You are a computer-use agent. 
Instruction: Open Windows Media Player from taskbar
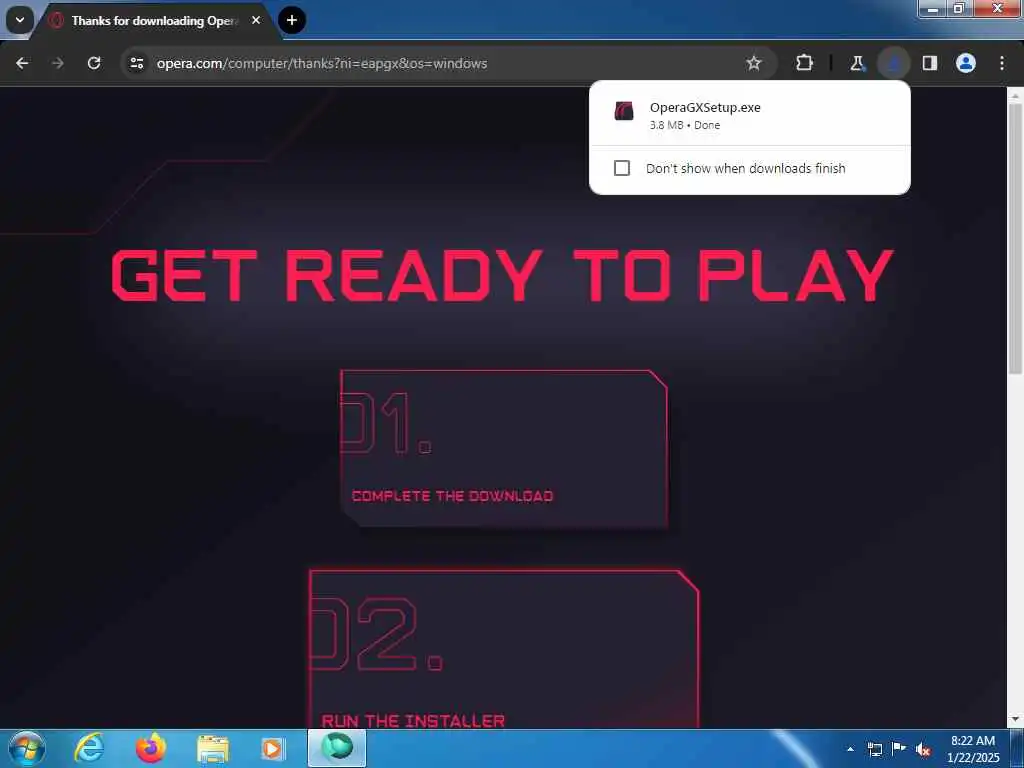click(272, 748)
